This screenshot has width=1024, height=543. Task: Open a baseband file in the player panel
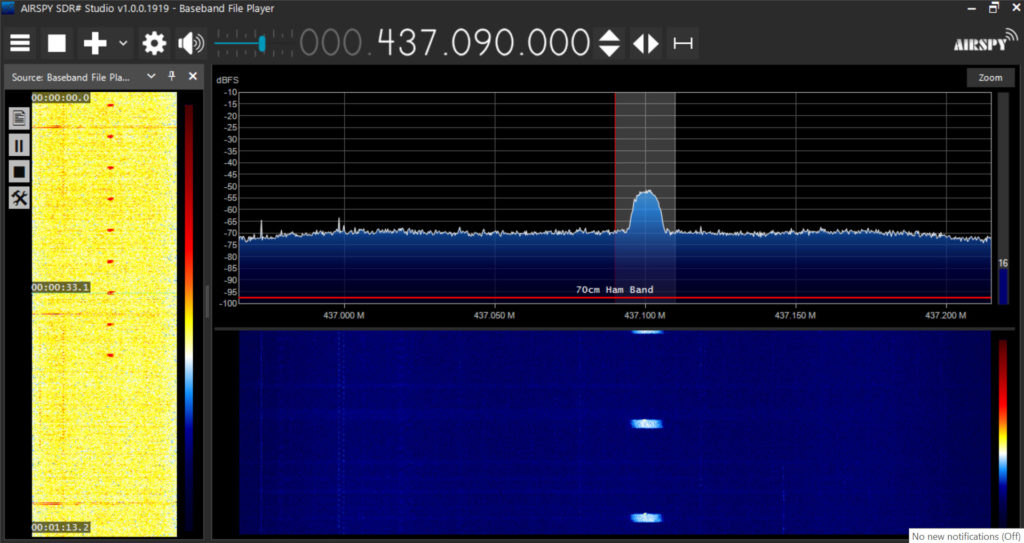coord(19,118)
